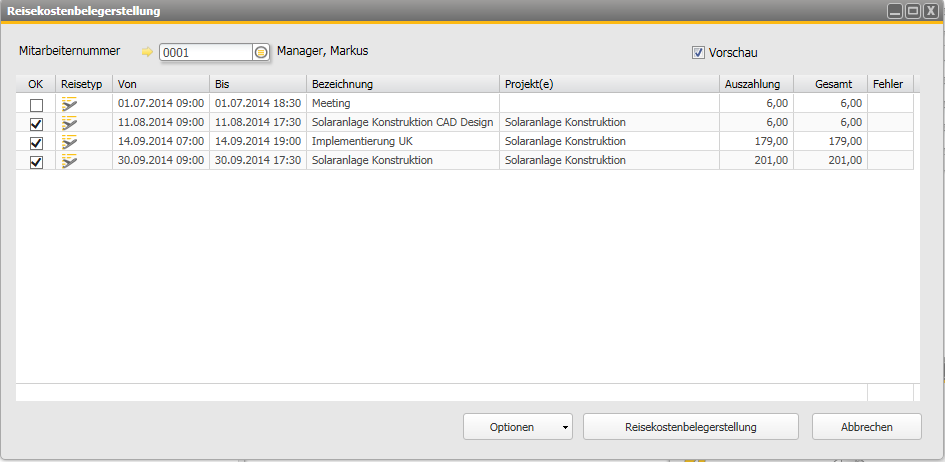Select the Auszahlung value 179,00
The width and height of the screenshot is (945, 462).
756,142
